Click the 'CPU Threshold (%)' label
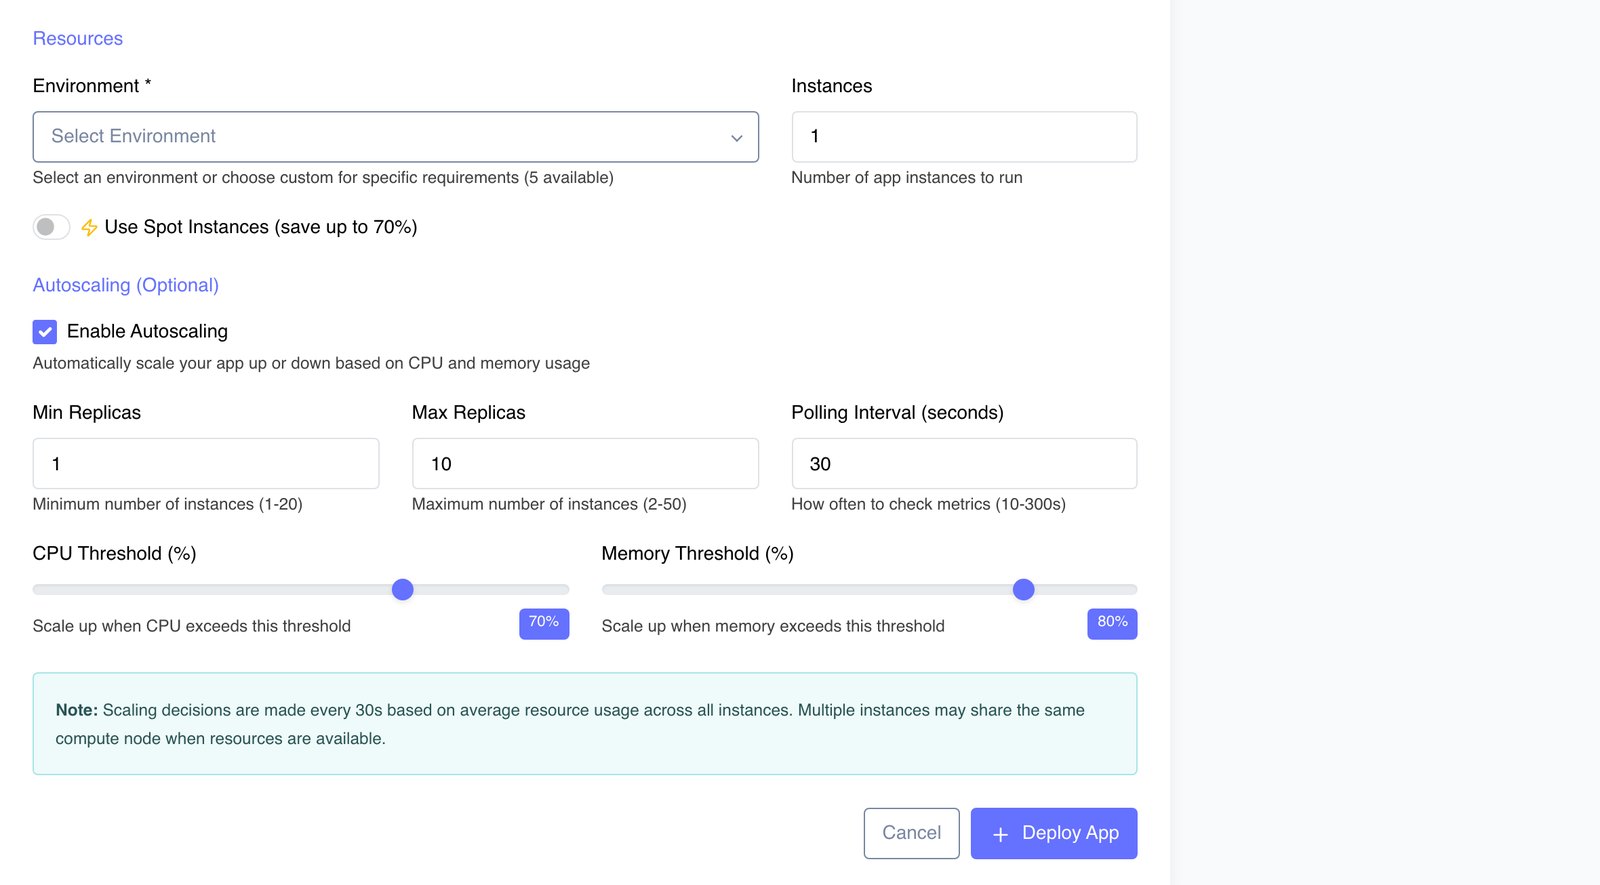Screen dimensions: 1600x885 pyautogui.click(x=114, y=554)
